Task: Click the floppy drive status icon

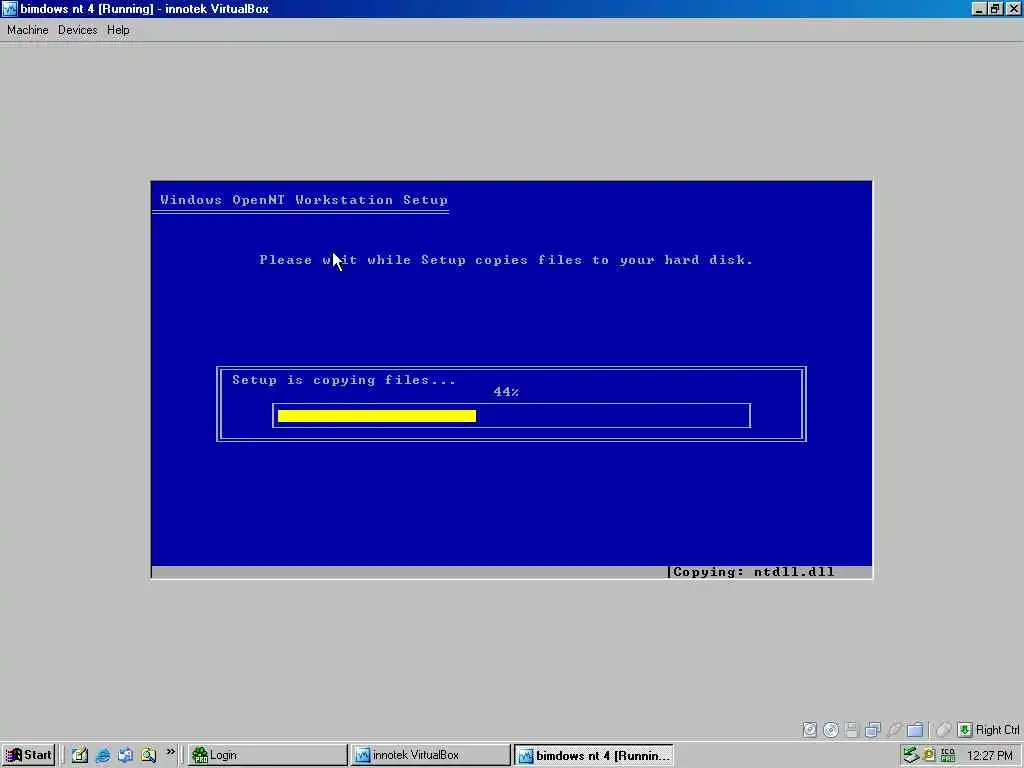Action: 852,729
